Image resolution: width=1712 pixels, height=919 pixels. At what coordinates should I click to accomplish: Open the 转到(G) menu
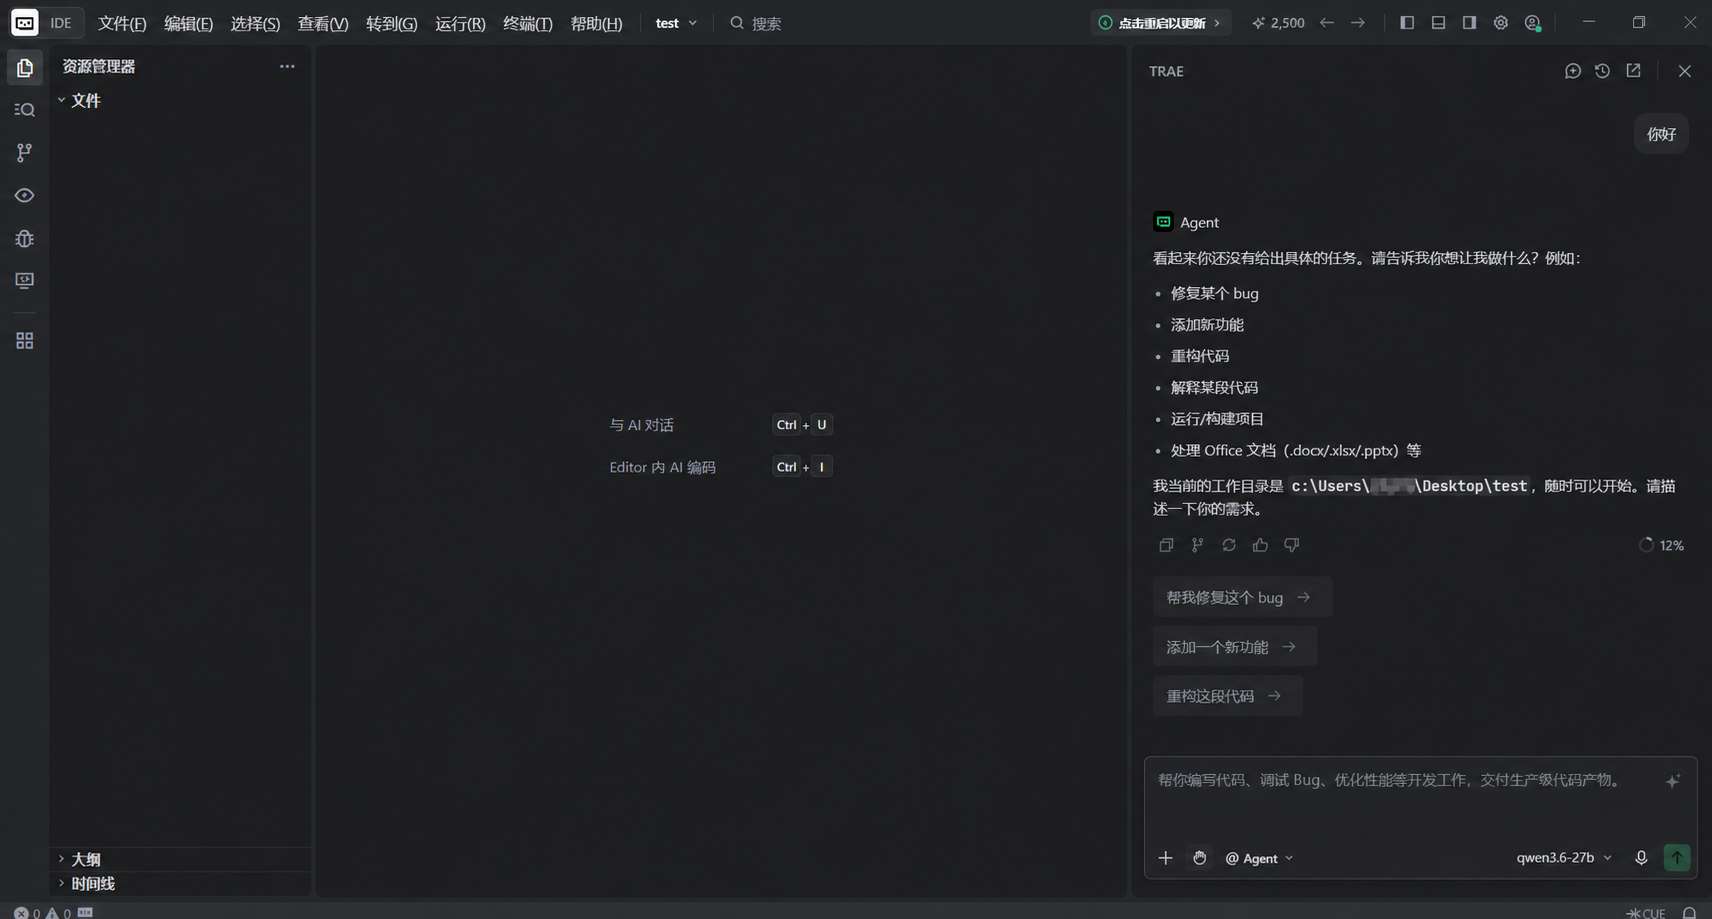[392, 23]
